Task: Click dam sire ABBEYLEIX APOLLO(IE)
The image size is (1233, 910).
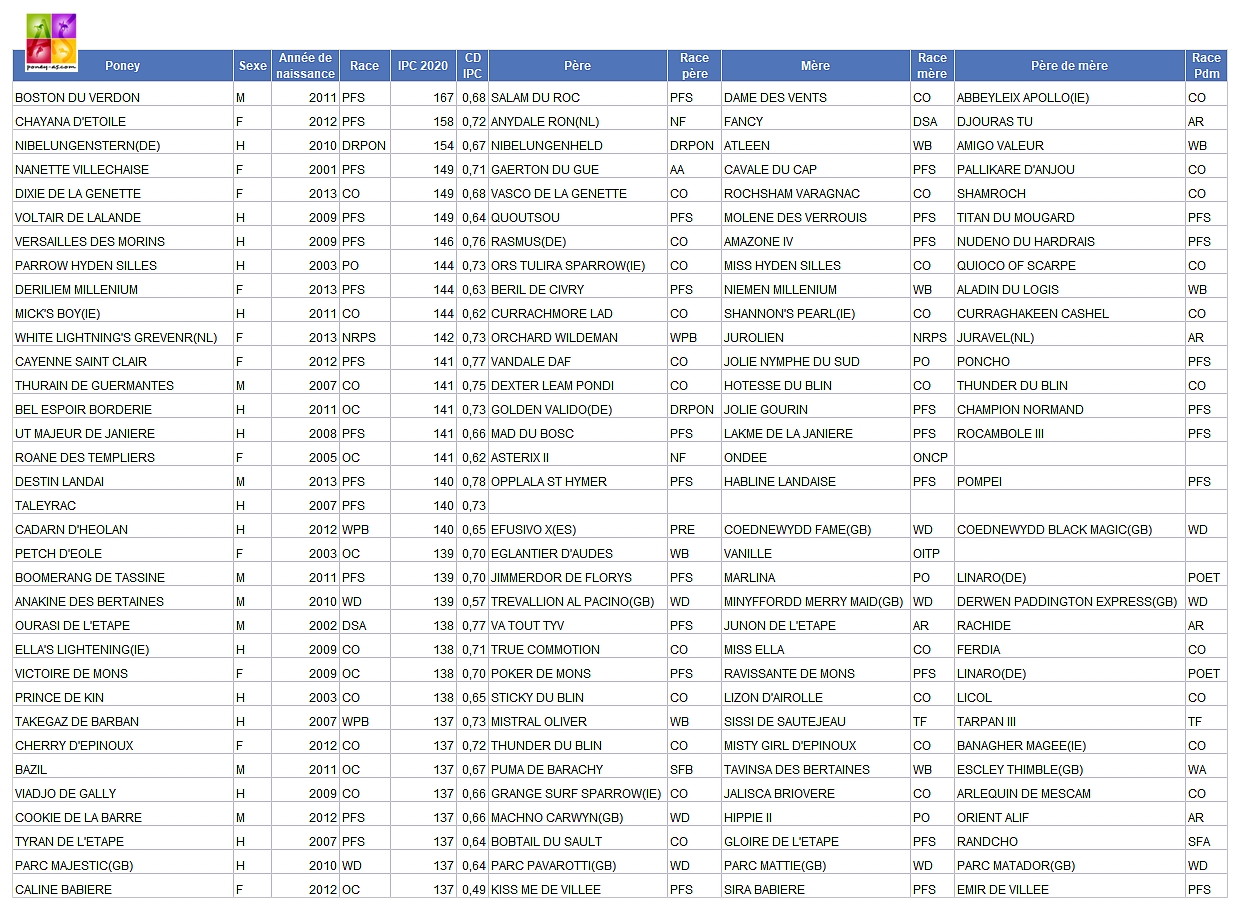Action: 1023,98
